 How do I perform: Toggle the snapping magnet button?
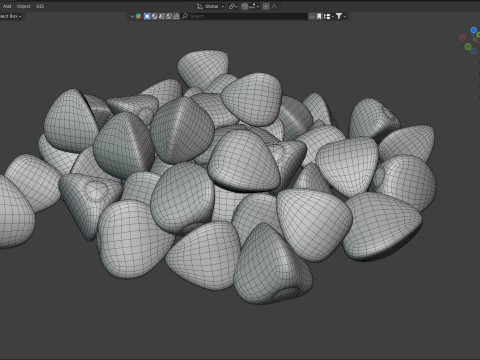[244, 6]
